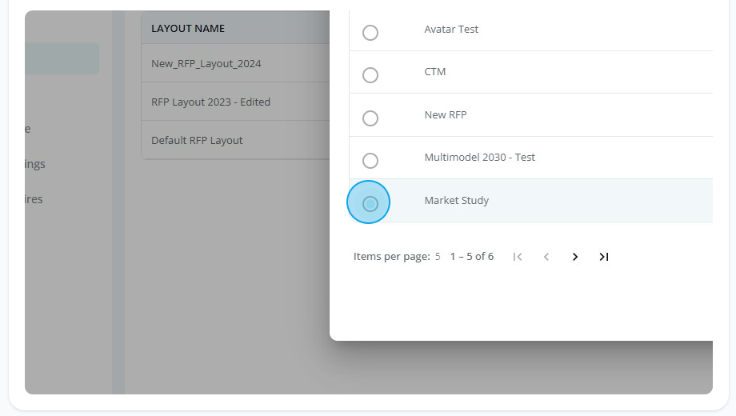The height and width of the screenshot is (416, 736).
Task: Go to the next page of items
Action: pos(575,257)
